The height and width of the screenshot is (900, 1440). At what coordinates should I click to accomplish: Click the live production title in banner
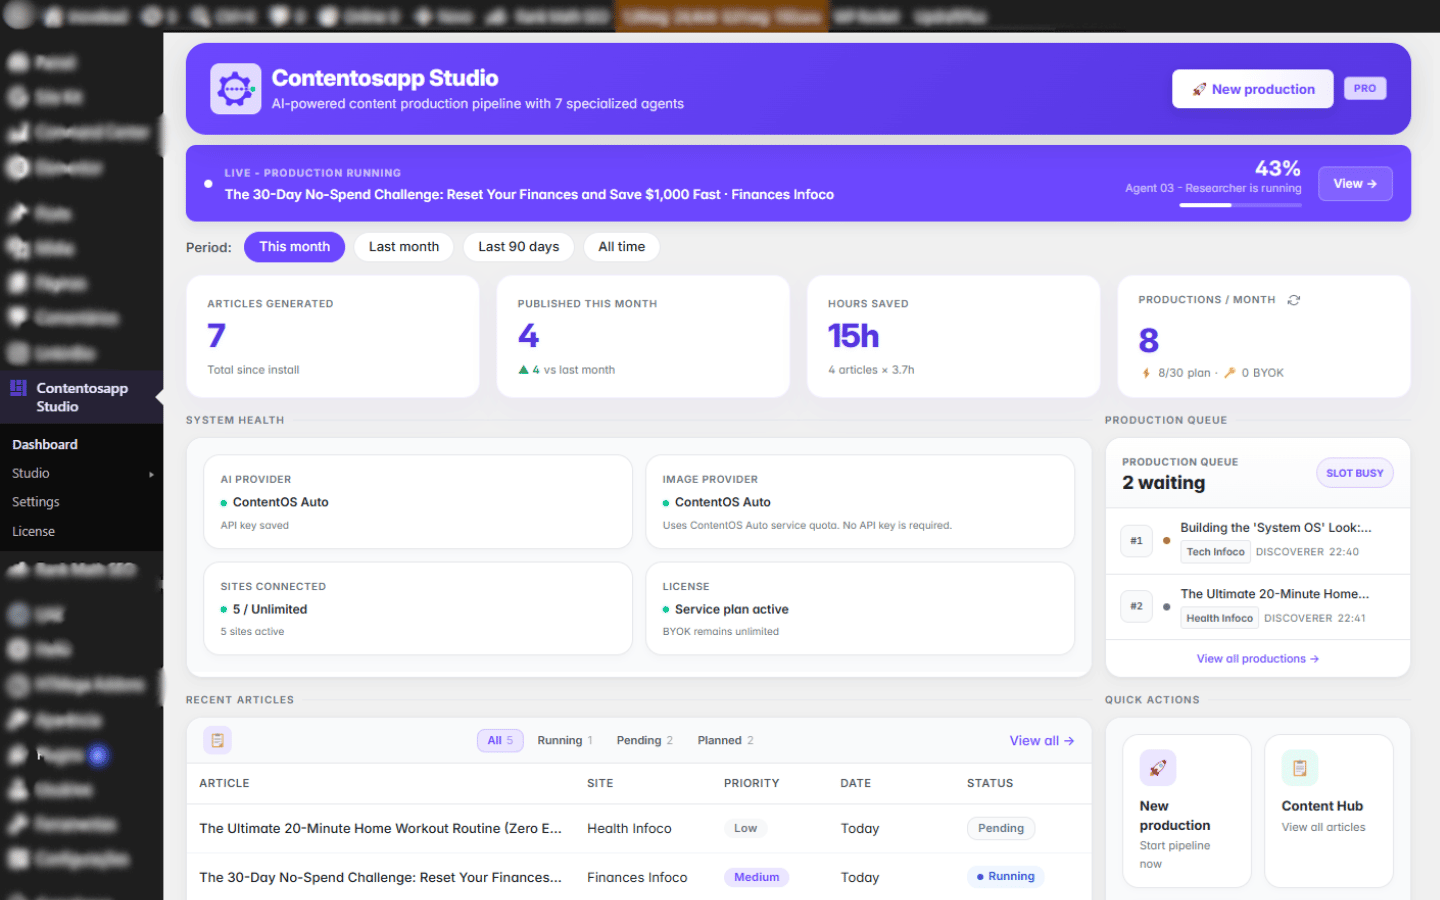529,194
